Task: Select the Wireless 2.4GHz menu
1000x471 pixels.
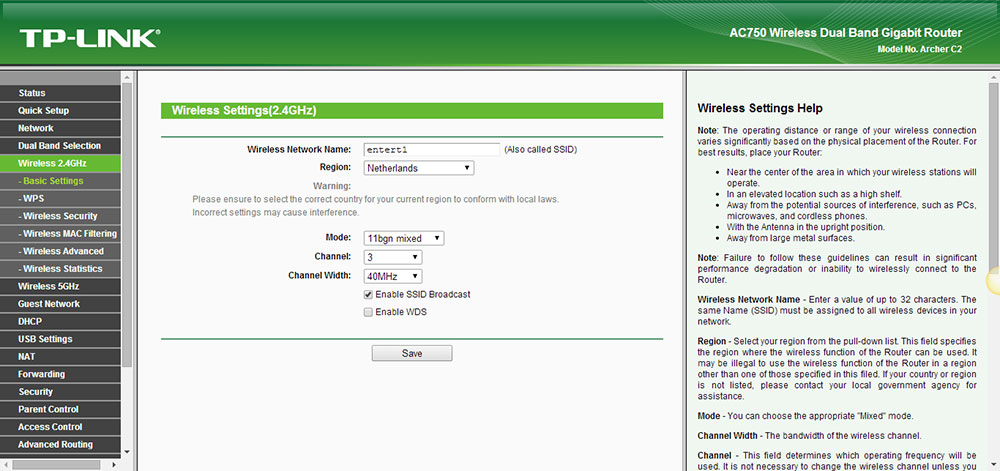Action: (x=60, y=163)
